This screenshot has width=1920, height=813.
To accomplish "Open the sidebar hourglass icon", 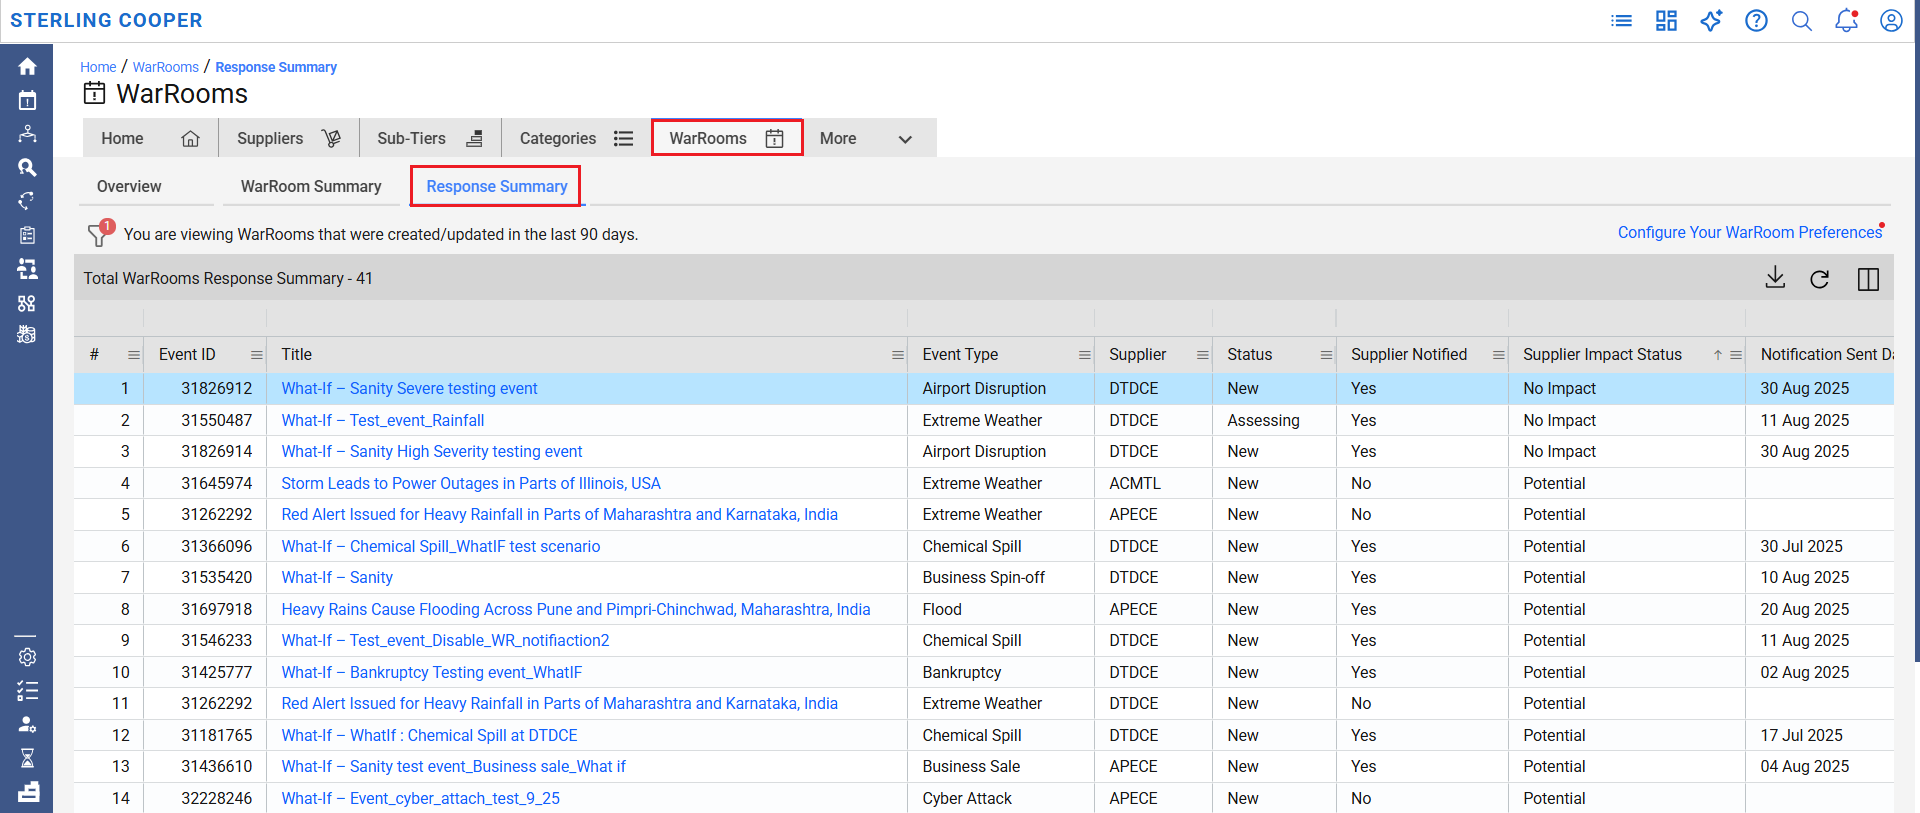I will tap(27, 758).
